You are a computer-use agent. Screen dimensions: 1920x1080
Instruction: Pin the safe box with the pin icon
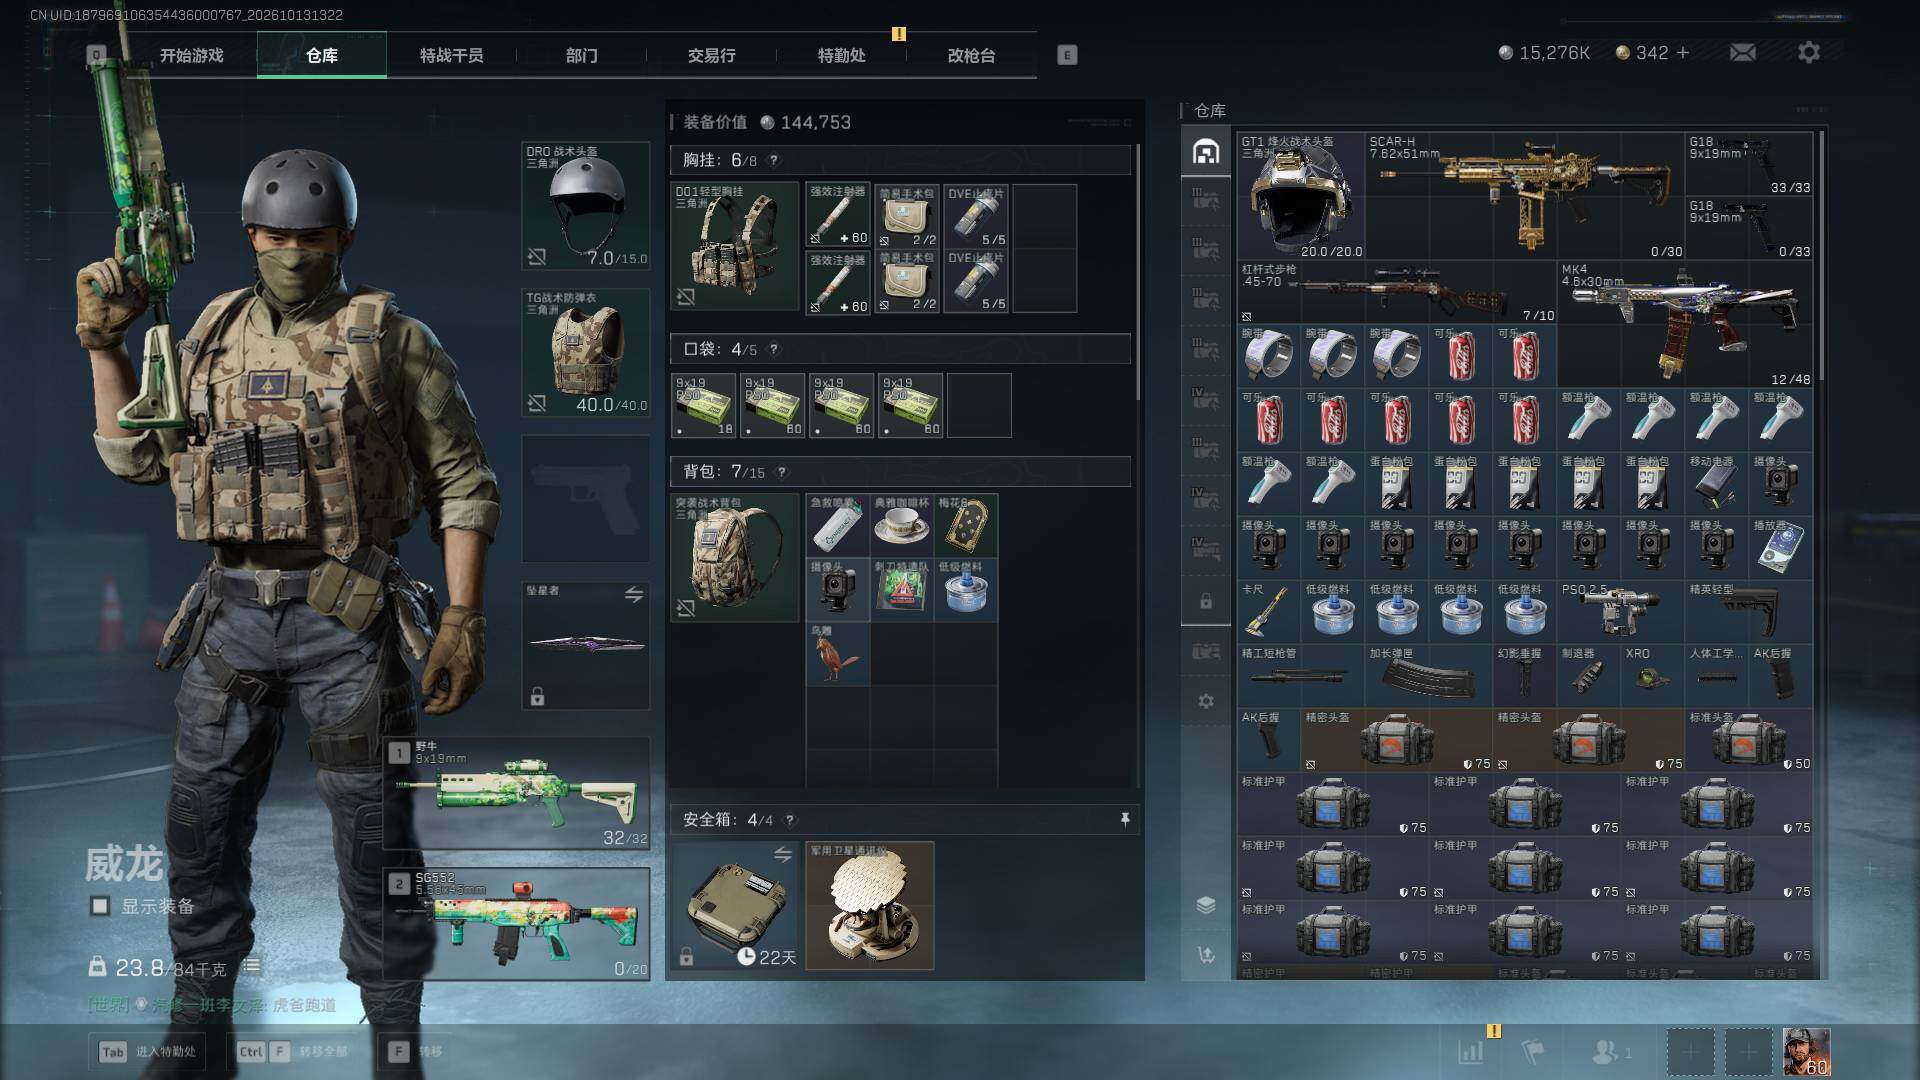tap(1125, 820)
